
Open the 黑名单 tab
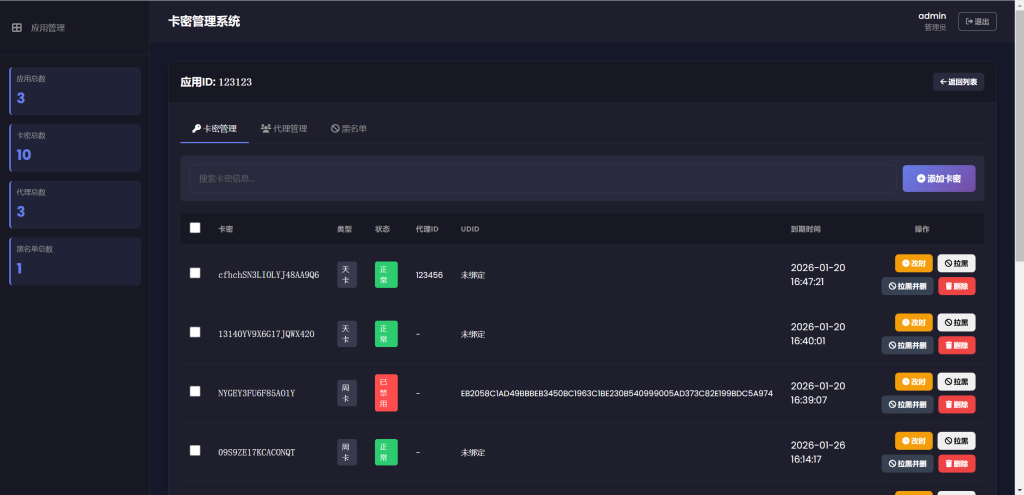349,129
